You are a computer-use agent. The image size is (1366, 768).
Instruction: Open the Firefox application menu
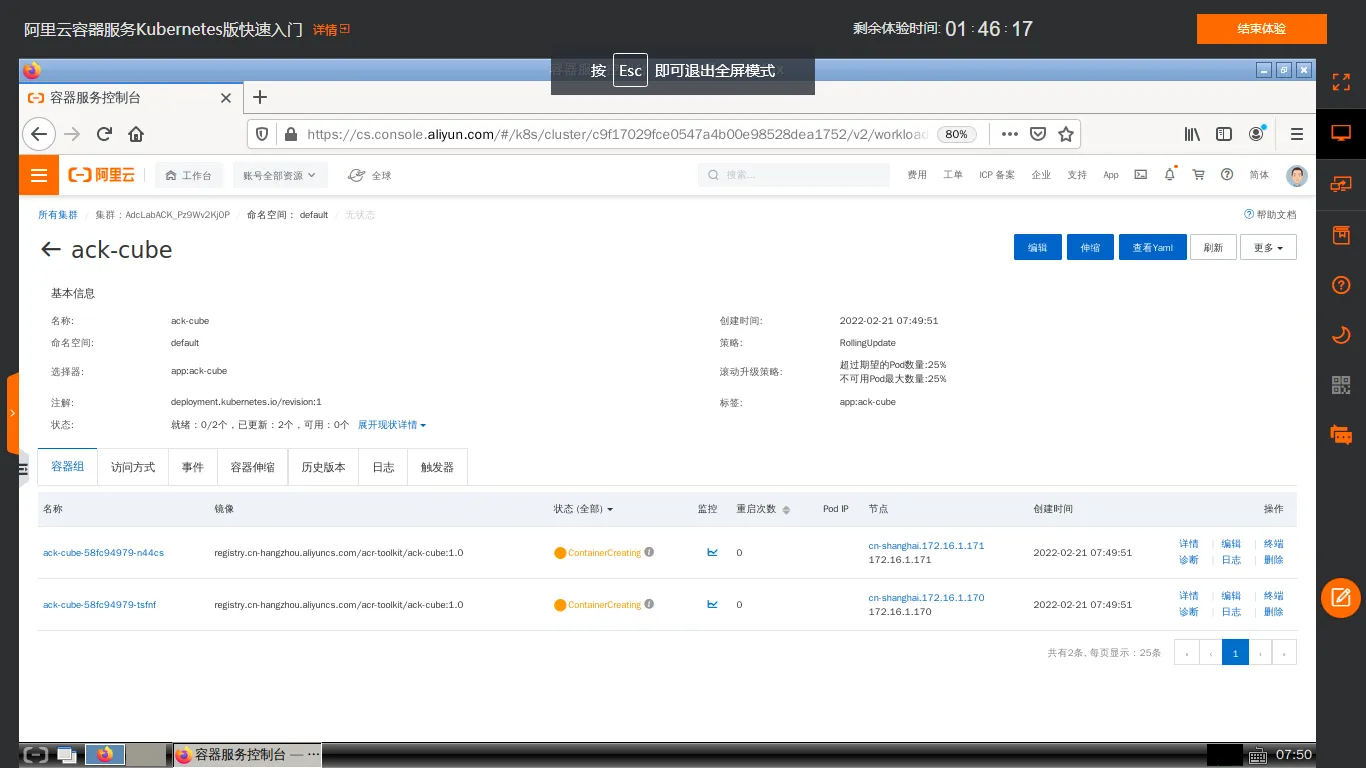pyautogui.click(x=1297, y=134)
